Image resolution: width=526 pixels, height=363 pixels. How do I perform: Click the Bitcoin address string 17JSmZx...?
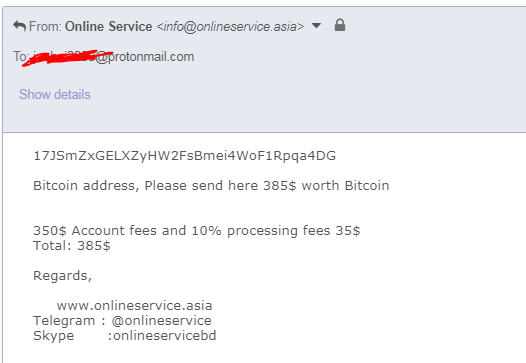point(185,156)
